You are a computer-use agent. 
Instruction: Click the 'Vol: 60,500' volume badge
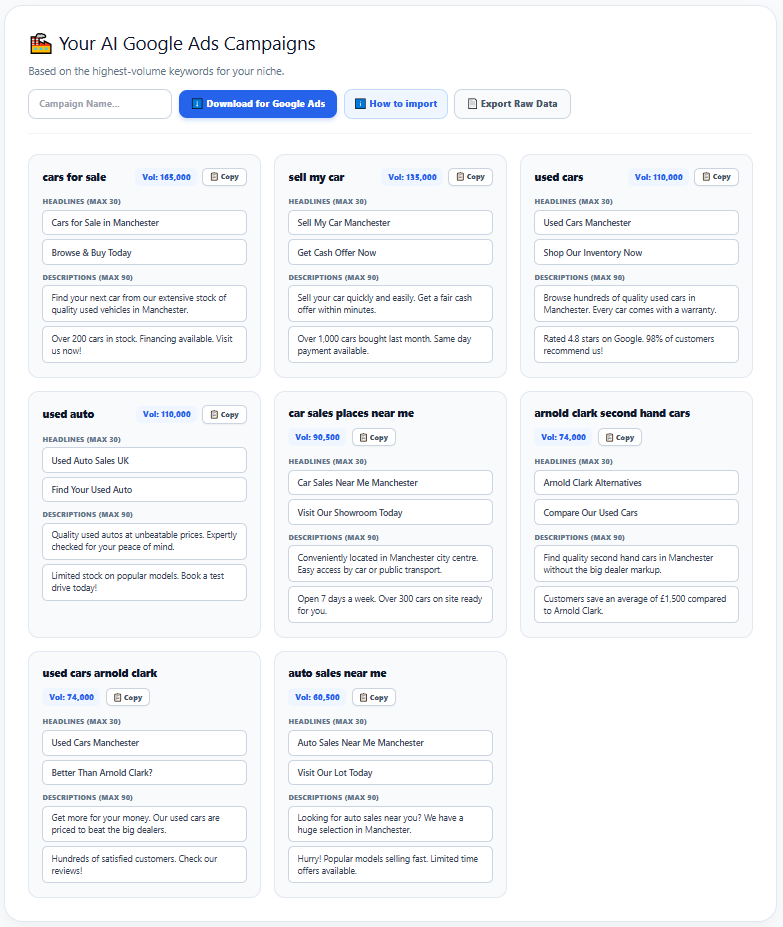pyautogui.click(x=318, y=698)
